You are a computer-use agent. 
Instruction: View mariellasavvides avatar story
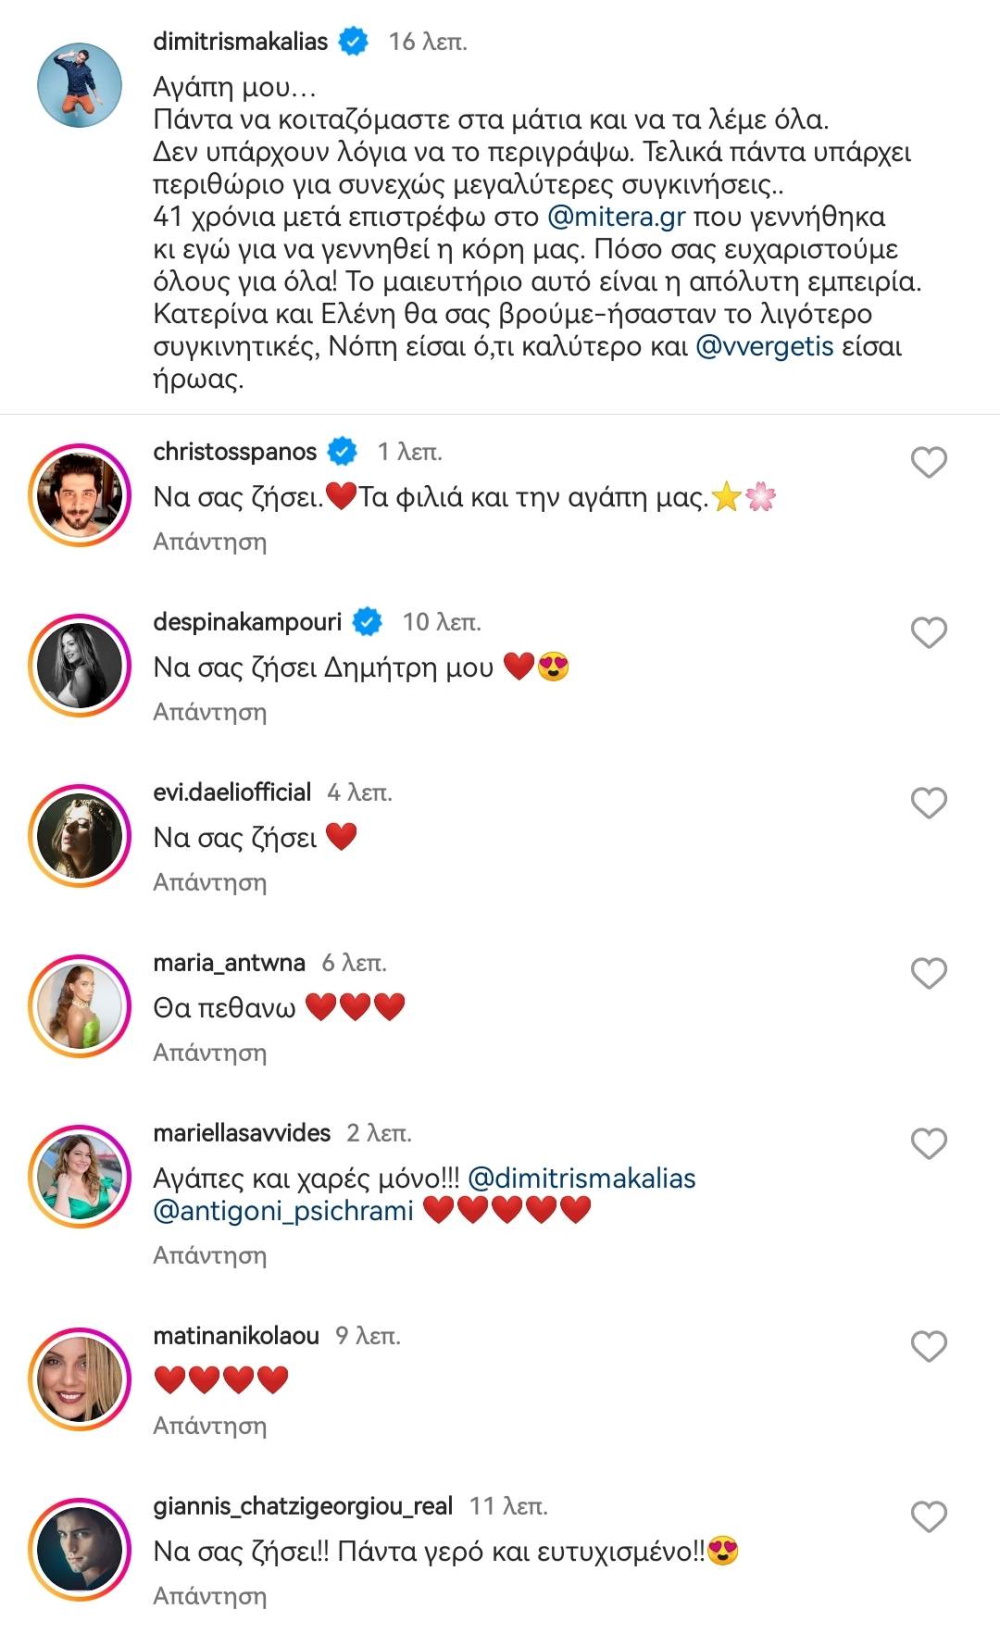(80, 1177)
